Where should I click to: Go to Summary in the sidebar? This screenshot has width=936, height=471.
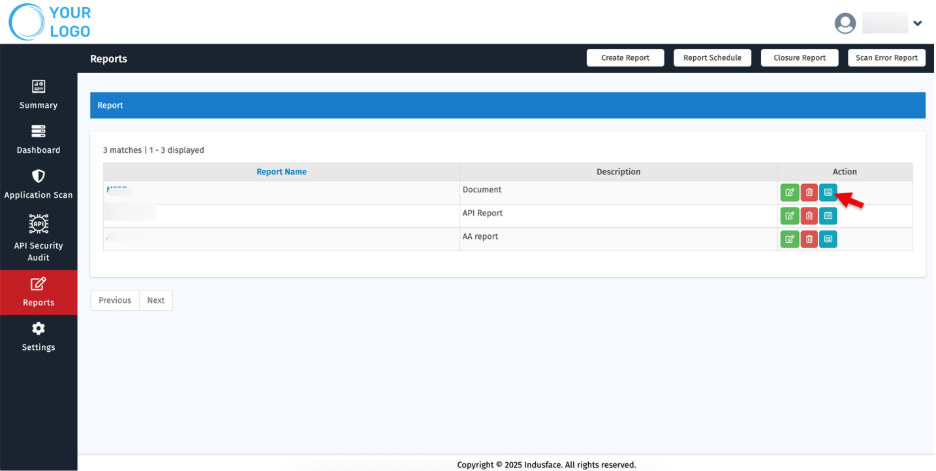point(38,94)
